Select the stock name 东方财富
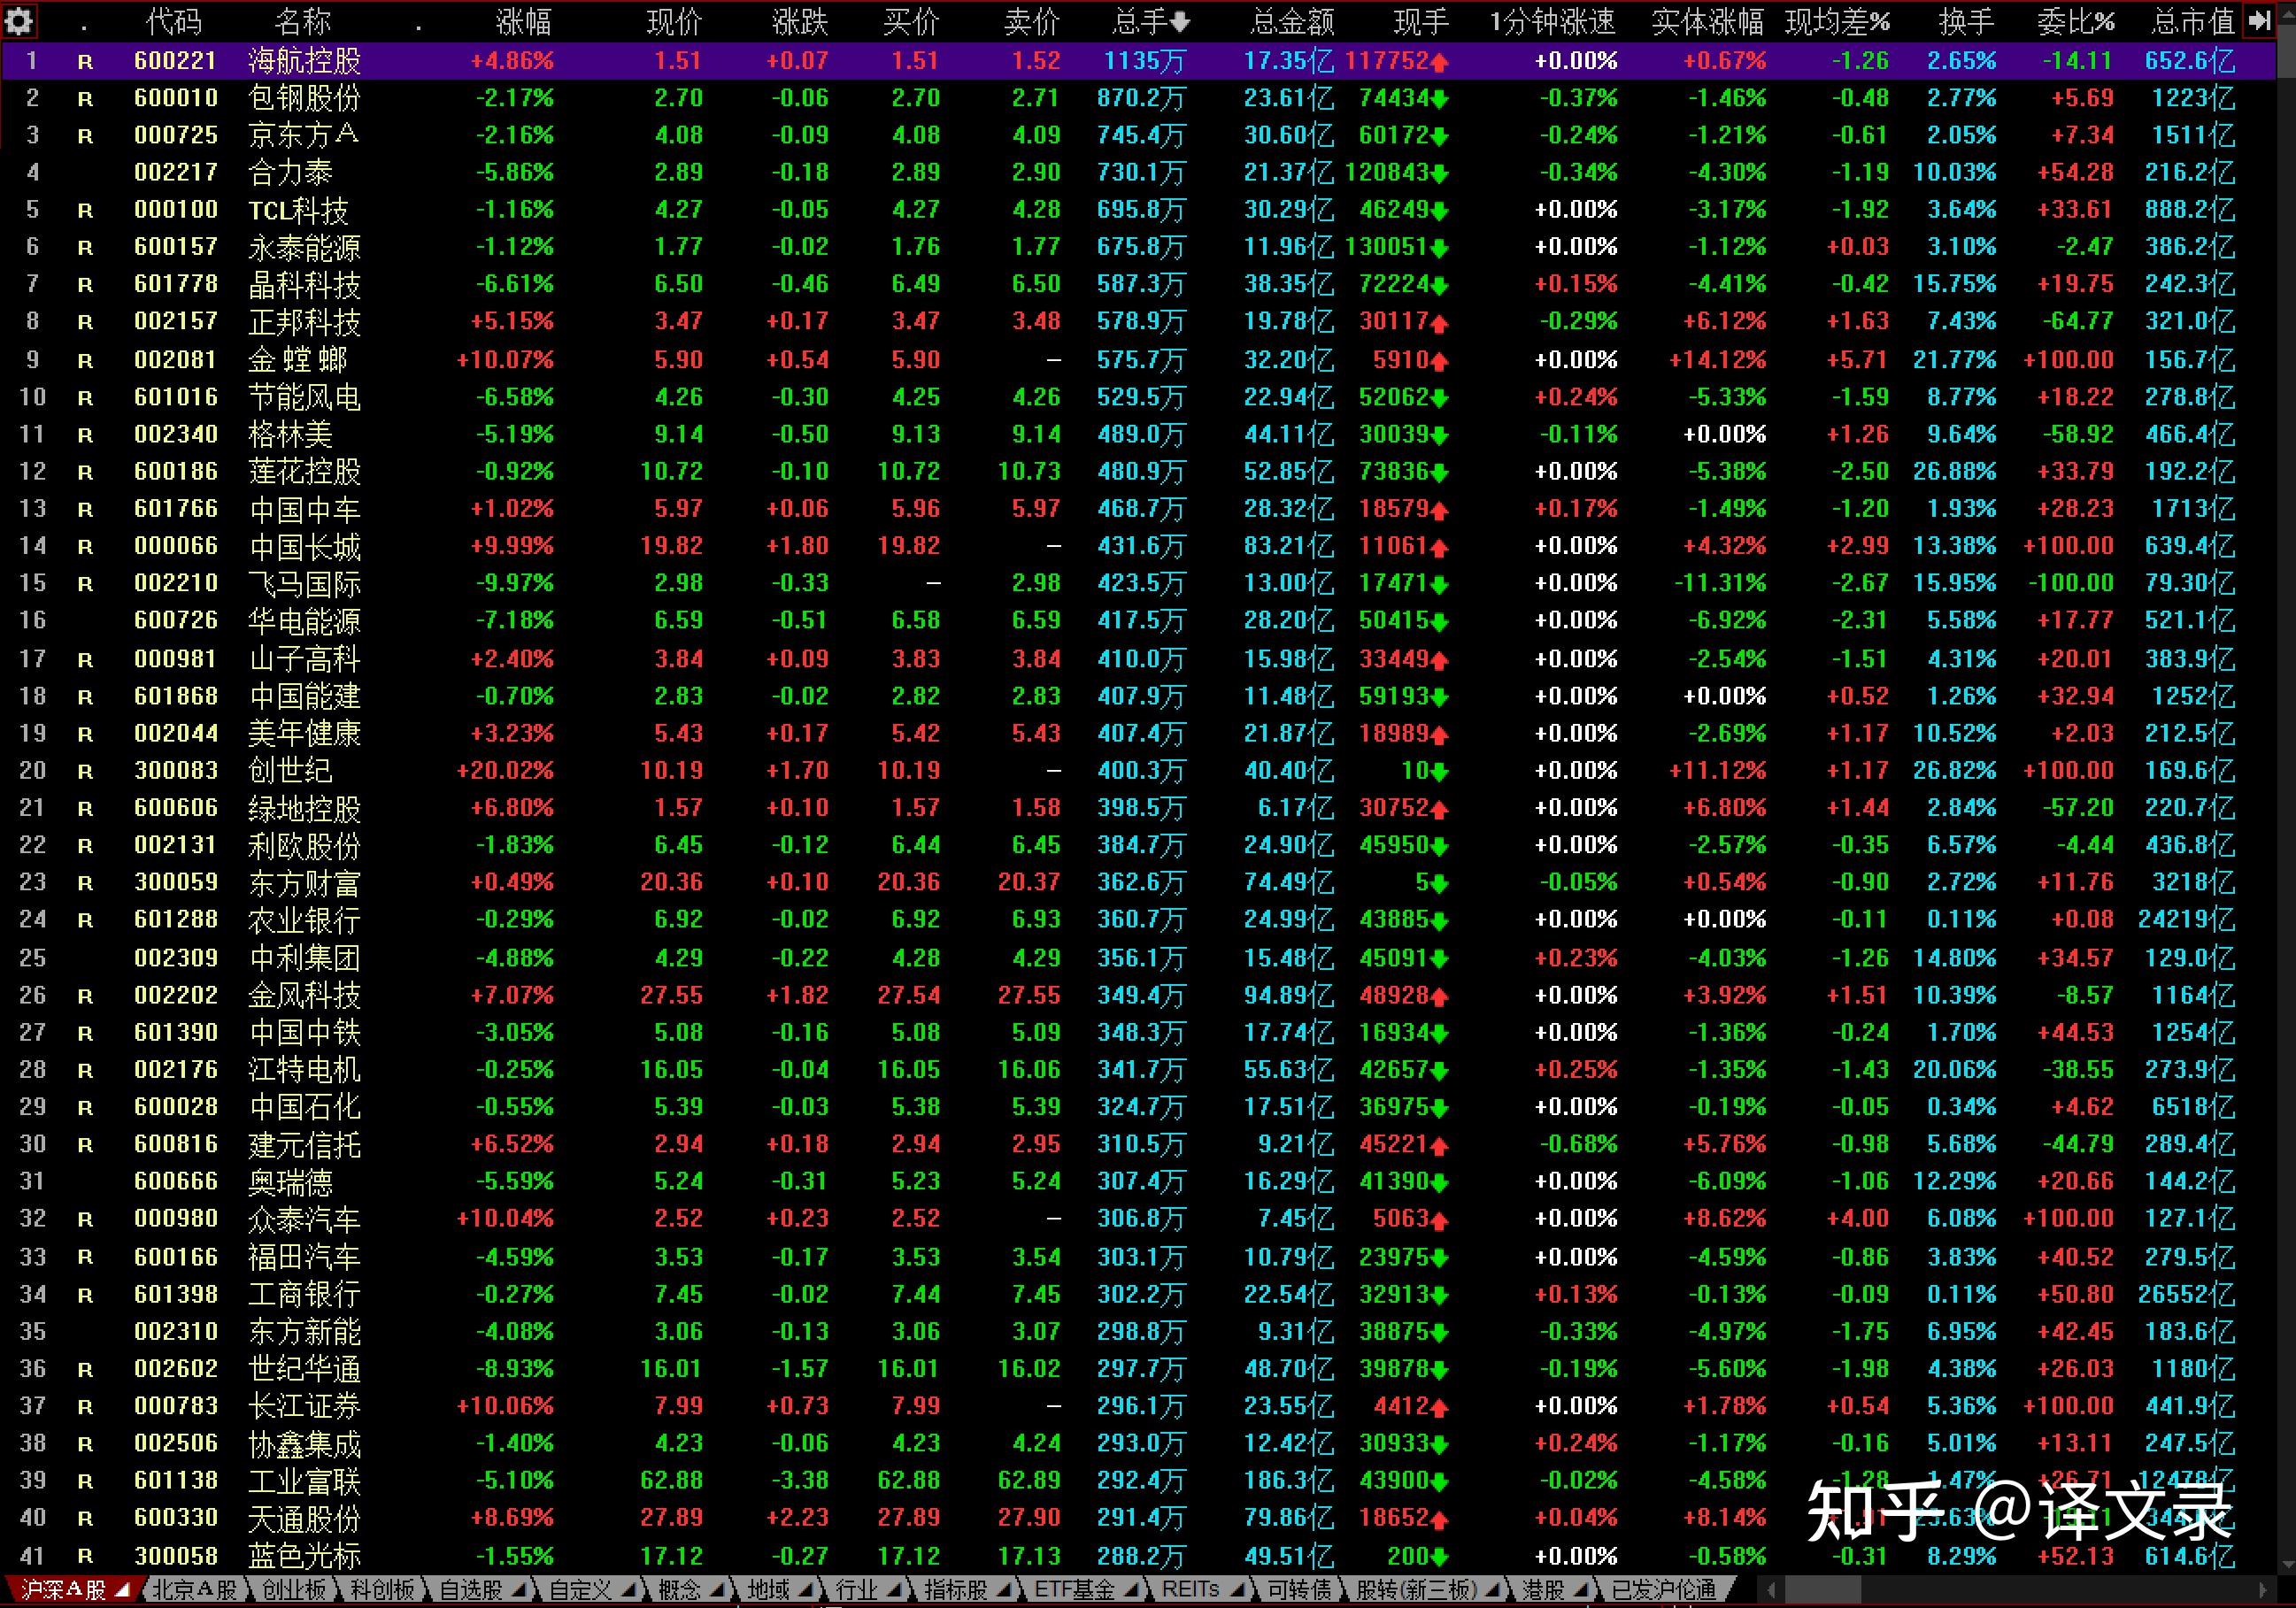The width and height of the screenshot is (2296, 1608). (x=304, y=883)
